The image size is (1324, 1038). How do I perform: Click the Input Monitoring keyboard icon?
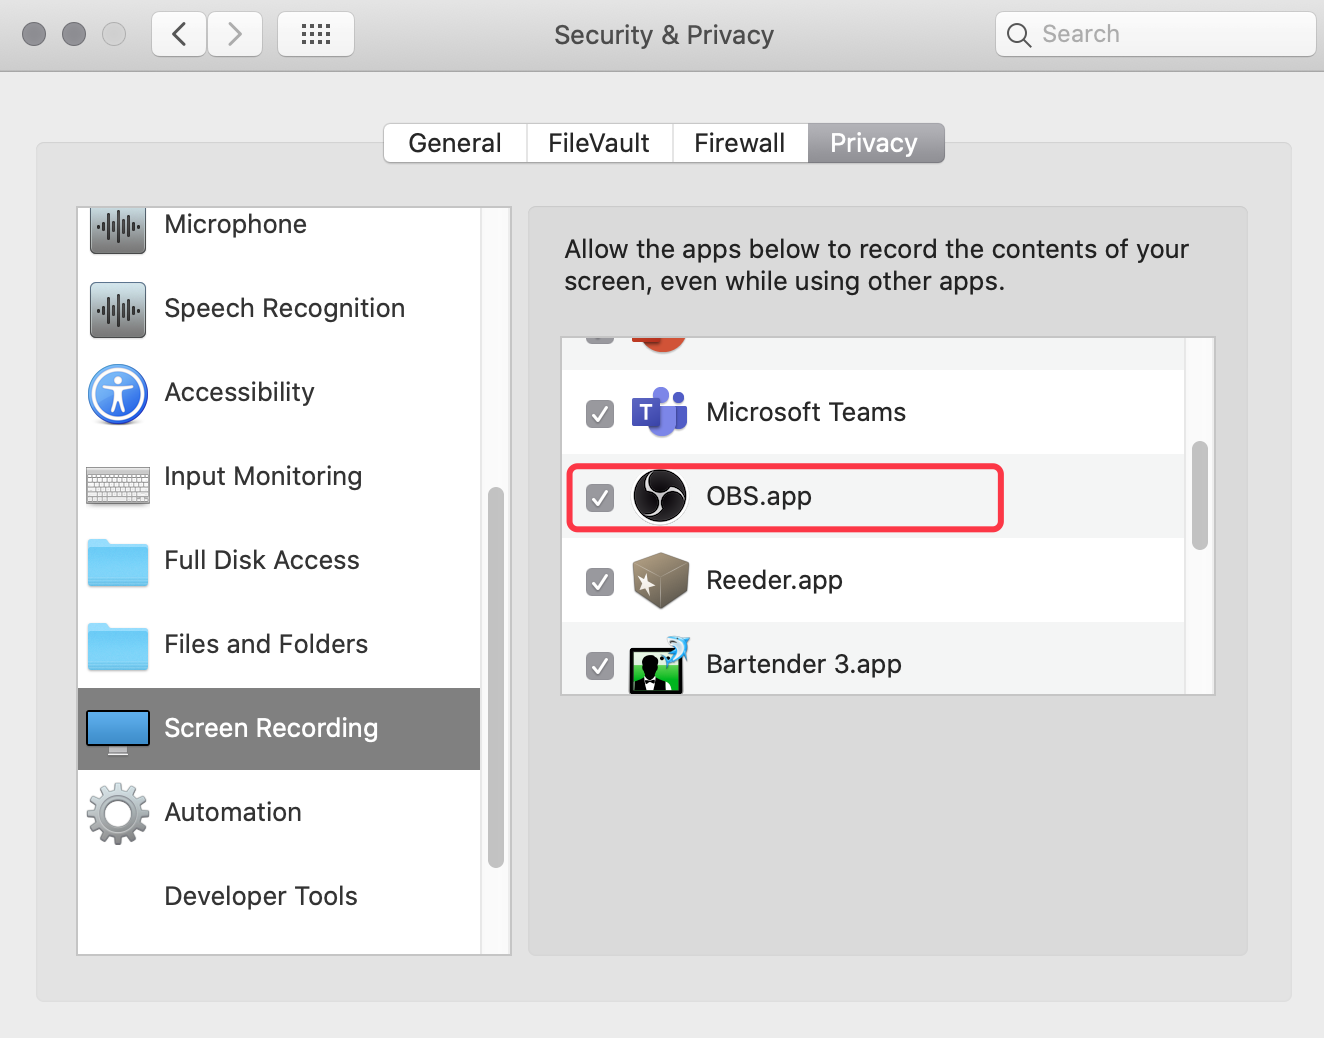tap(118, 485)
